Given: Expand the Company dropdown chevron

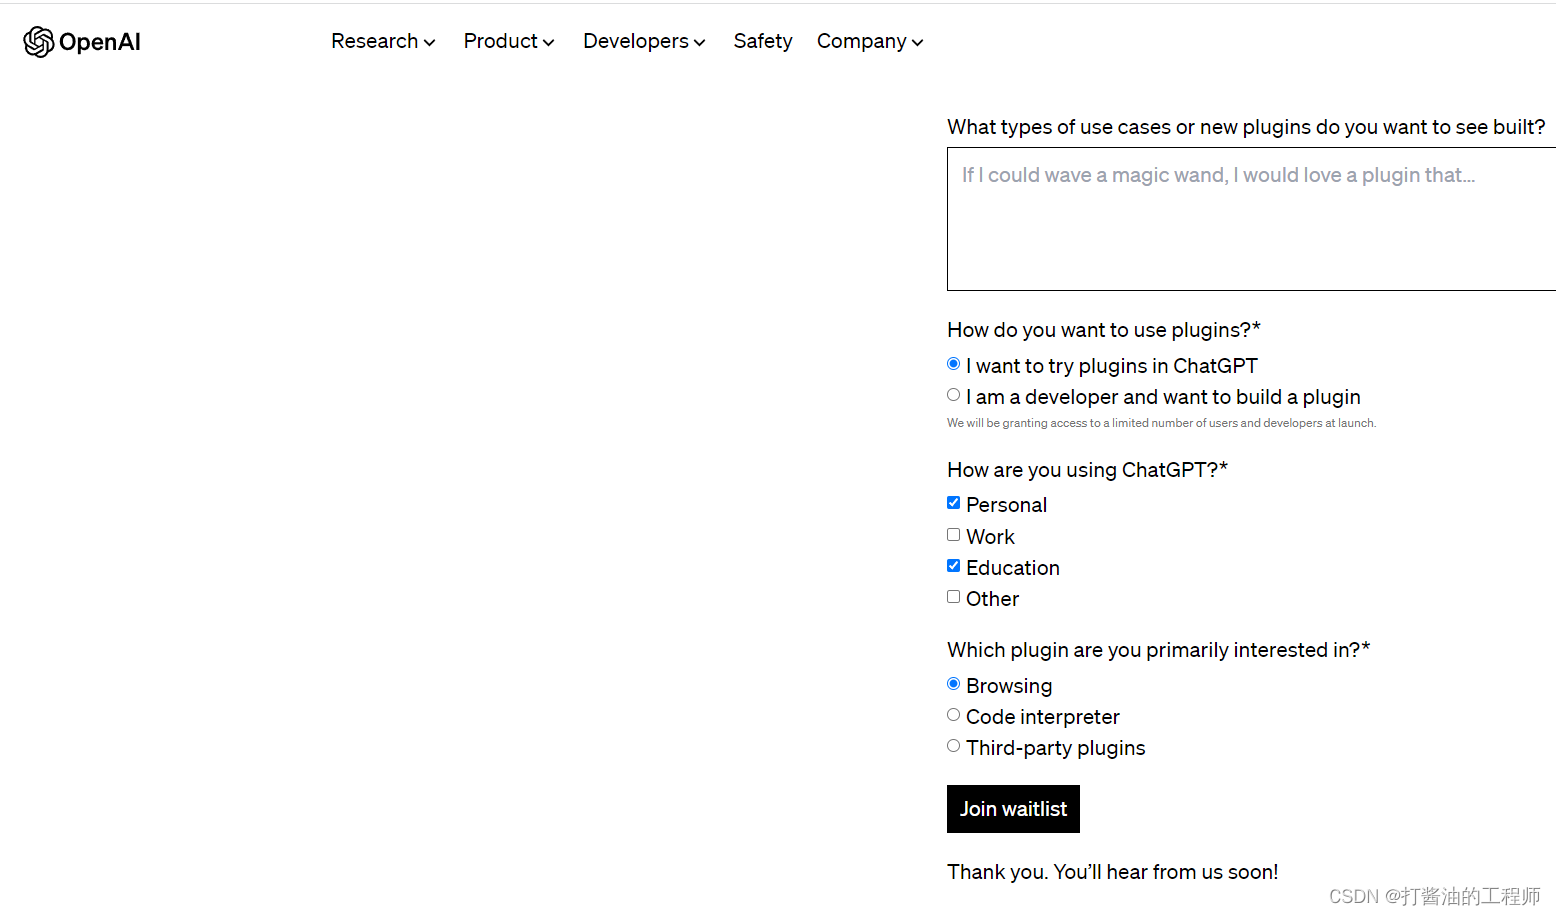Looking at the screenshot, I should pos(917,43).
